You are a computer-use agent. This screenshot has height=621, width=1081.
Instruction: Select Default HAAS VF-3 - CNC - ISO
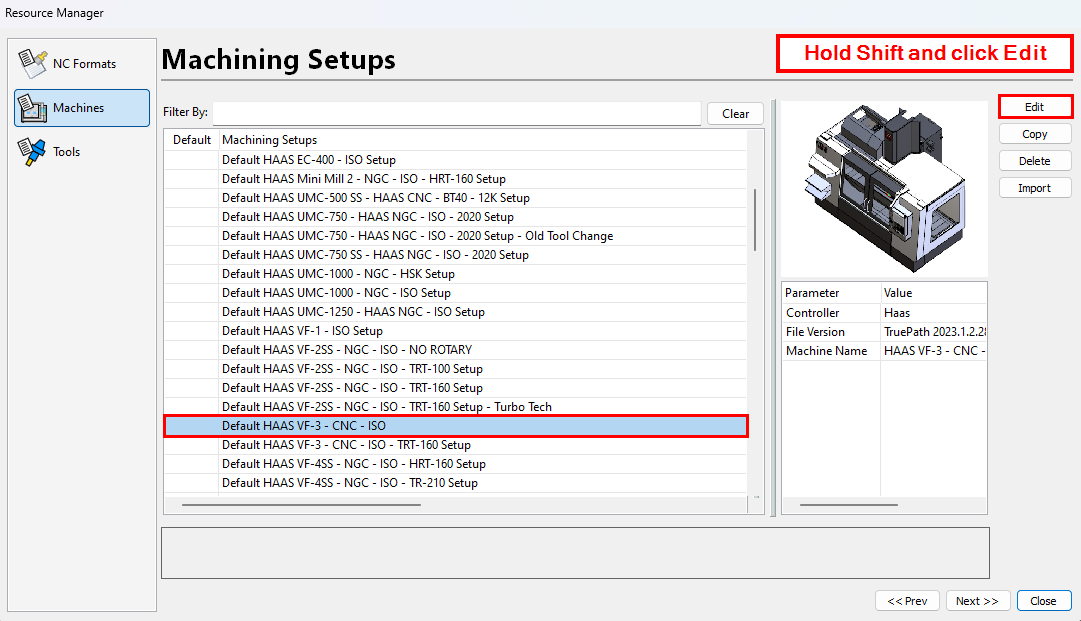tap(456, 426)
